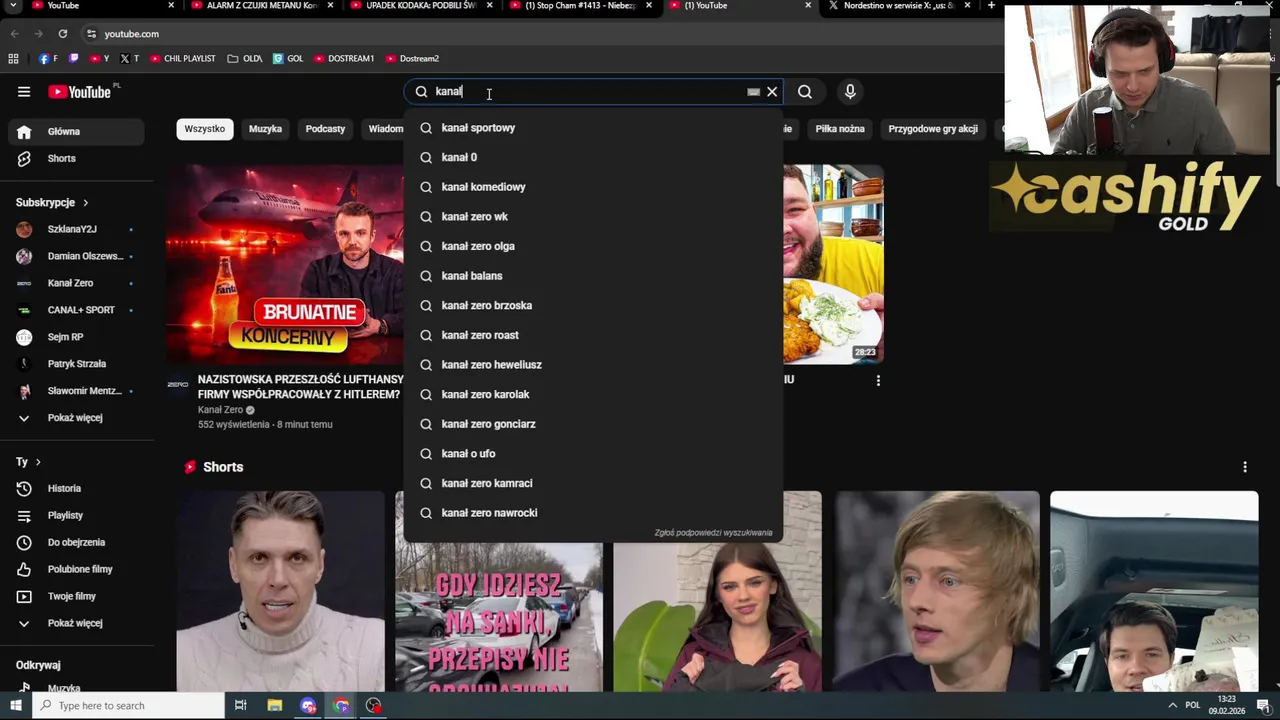This screenshot has height=720, width=1280.
Task: Open Shorts in the sidebar
Action: click(x=76, y=159)
